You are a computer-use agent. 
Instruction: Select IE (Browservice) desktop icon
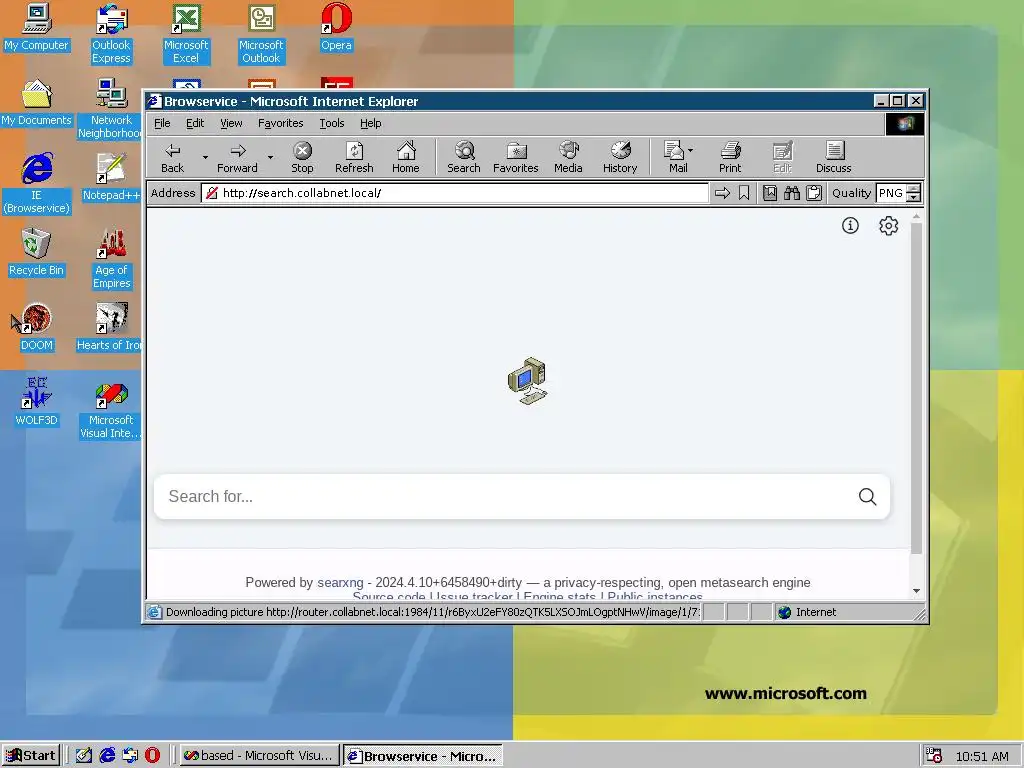tap(36, 184)
